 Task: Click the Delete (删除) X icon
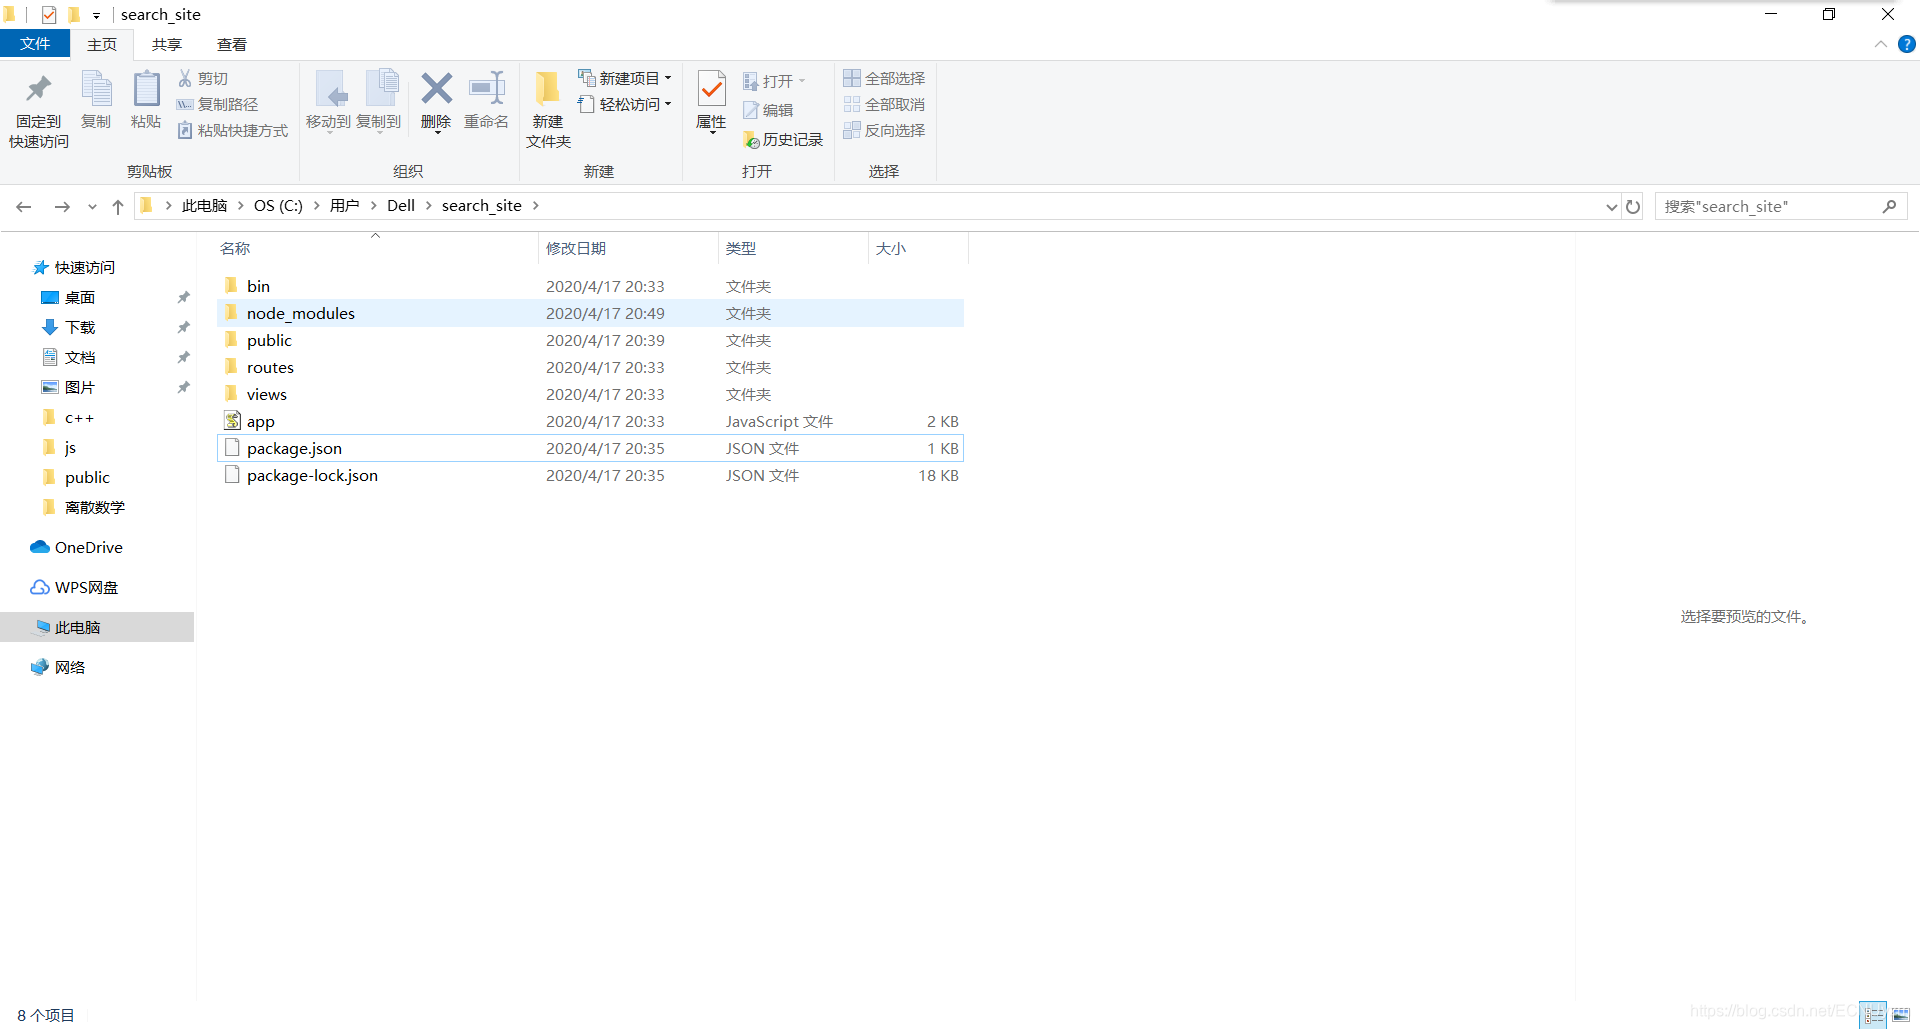pos(436,88)
